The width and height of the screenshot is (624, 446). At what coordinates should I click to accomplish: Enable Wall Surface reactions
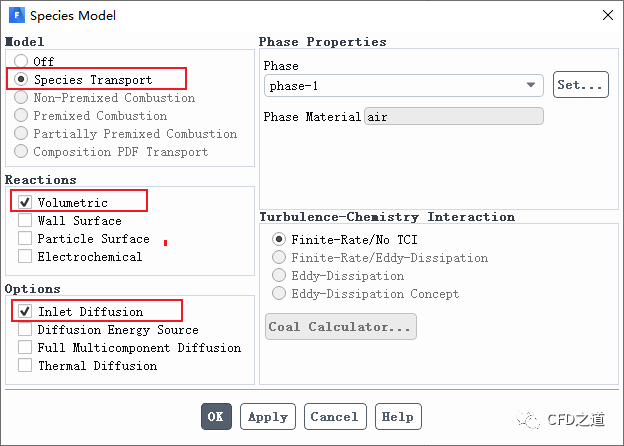click(25, 221)
